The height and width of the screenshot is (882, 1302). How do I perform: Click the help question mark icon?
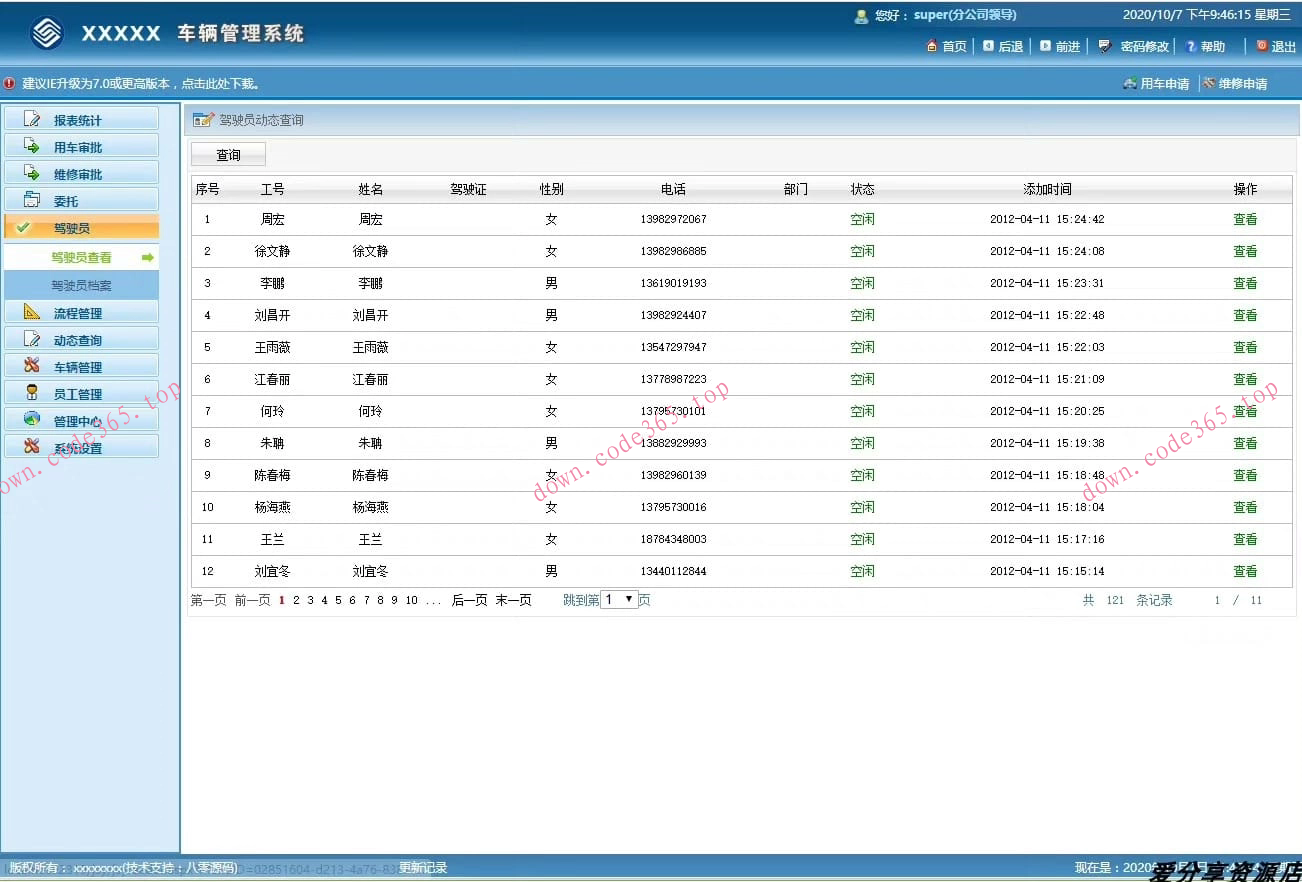pyautogui.click(x=1190, y=46)
